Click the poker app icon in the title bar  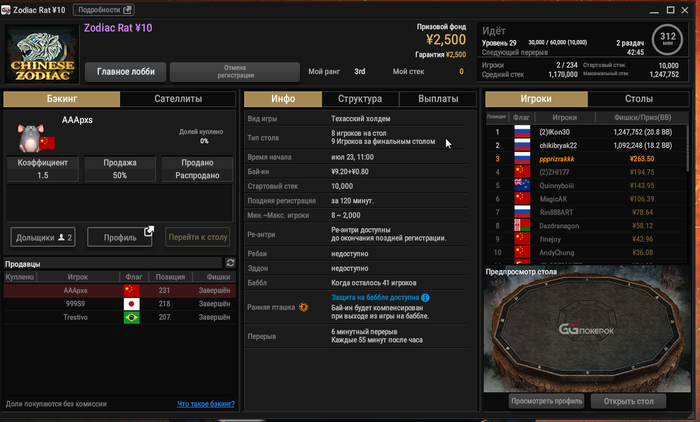pyautogui.click(x=6, y=10)
